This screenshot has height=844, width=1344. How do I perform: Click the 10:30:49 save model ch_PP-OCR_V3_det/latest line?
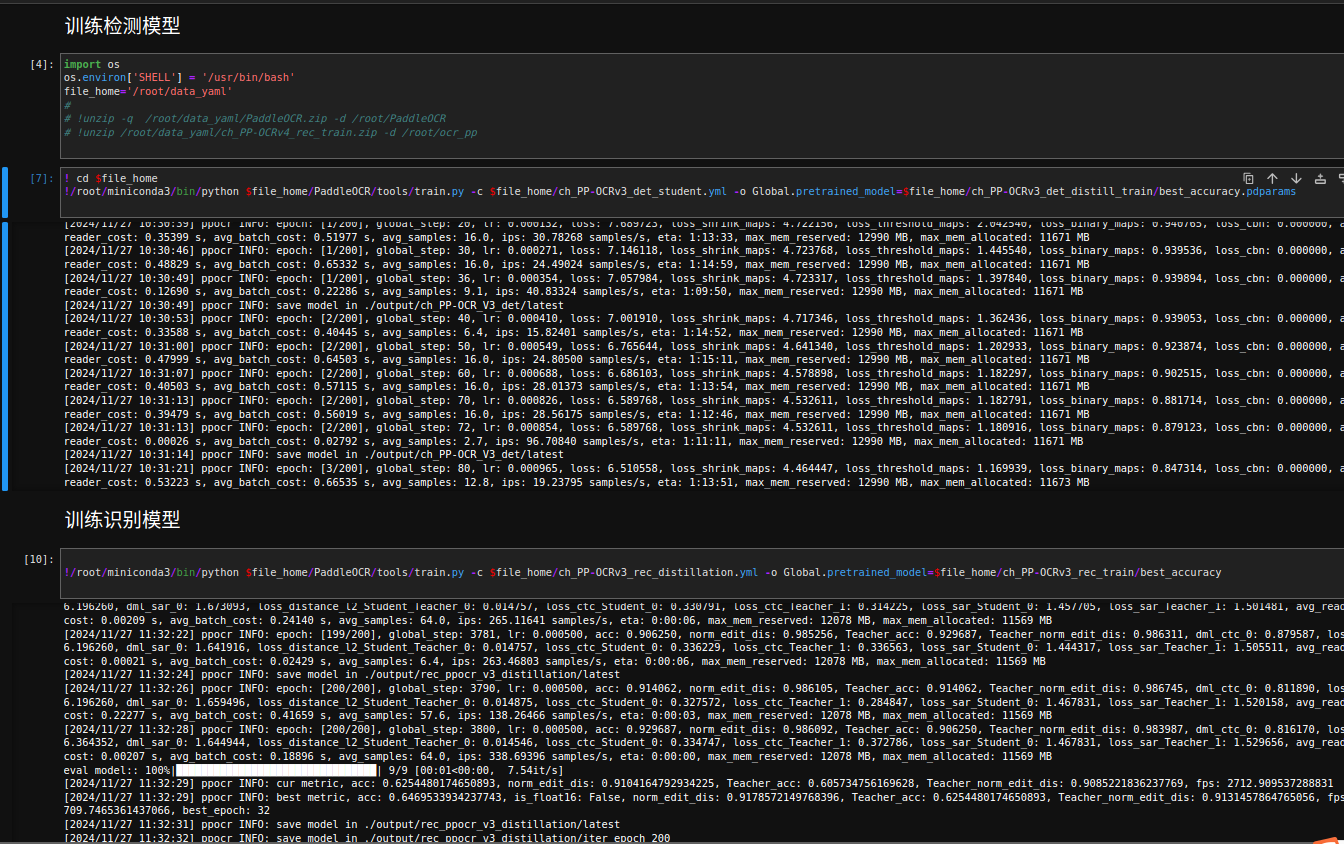point(313,305)
